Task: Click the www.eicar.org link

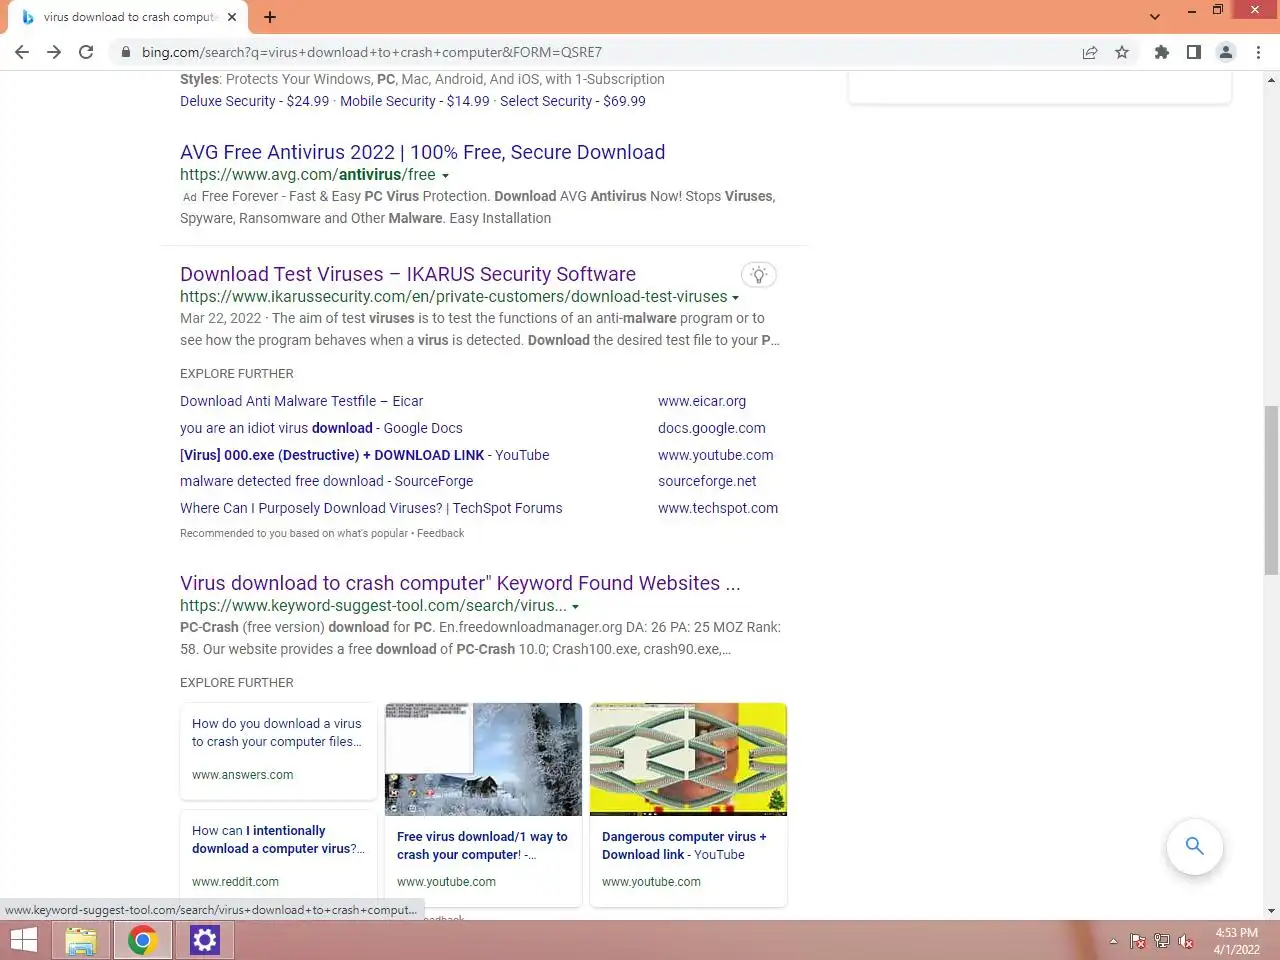Action: coord(702,401)
